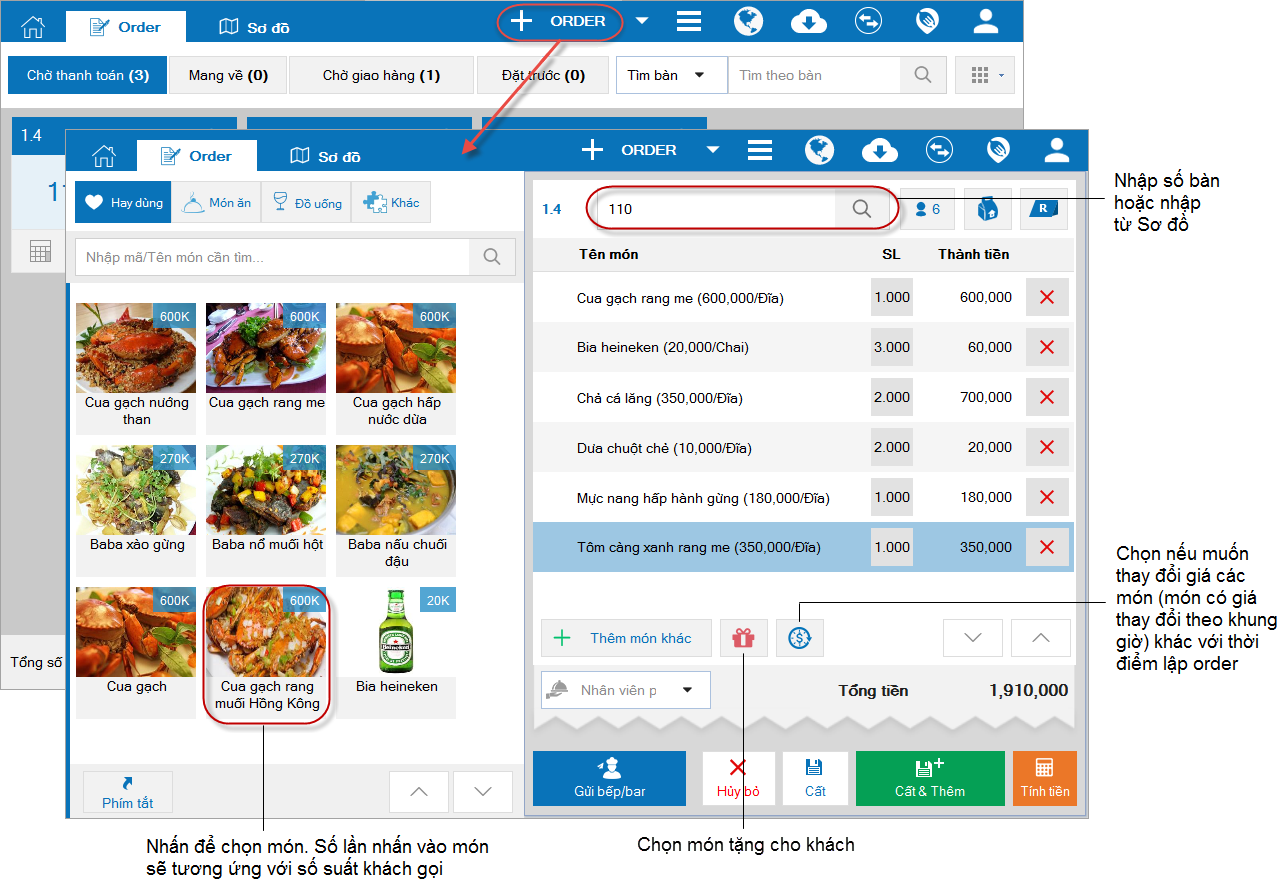Click the price change clock icon
Viewport: 1282px width, 882px height.
[x=799, y=638]
